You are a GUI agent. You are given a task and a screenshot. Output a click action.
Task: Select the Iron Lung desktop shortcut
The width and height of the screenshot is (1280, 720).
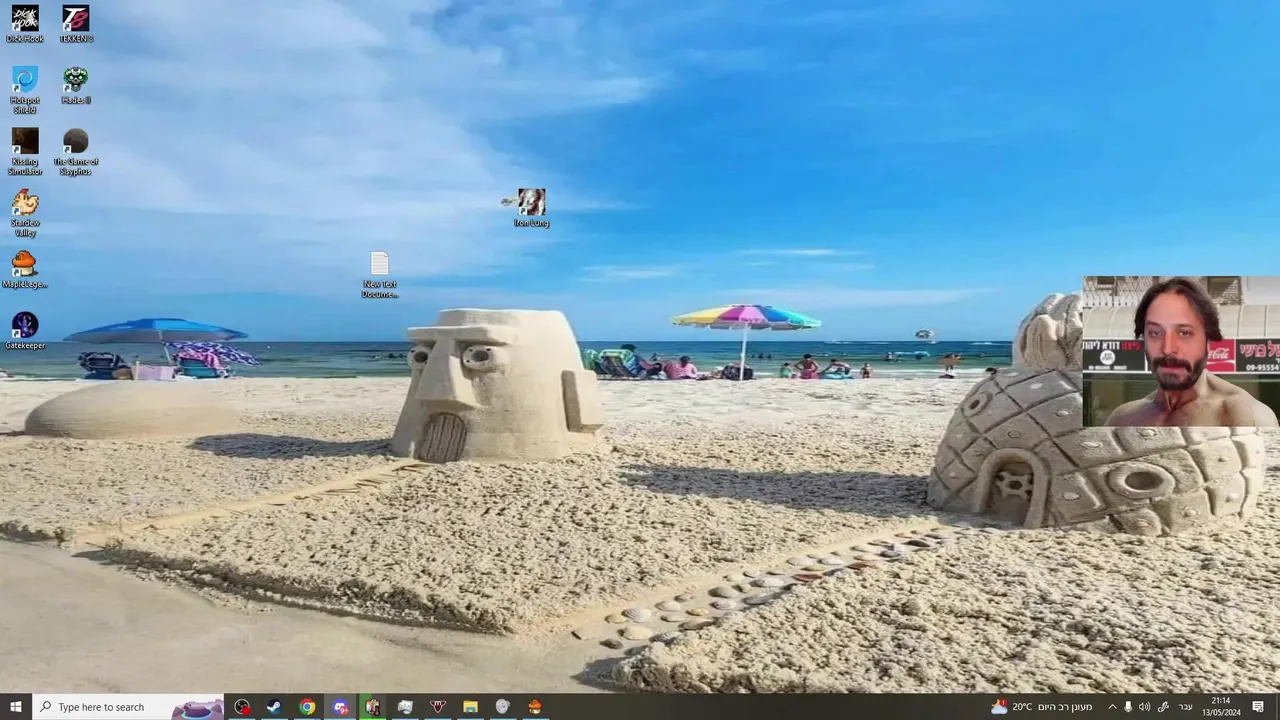[x=532, y=208]
